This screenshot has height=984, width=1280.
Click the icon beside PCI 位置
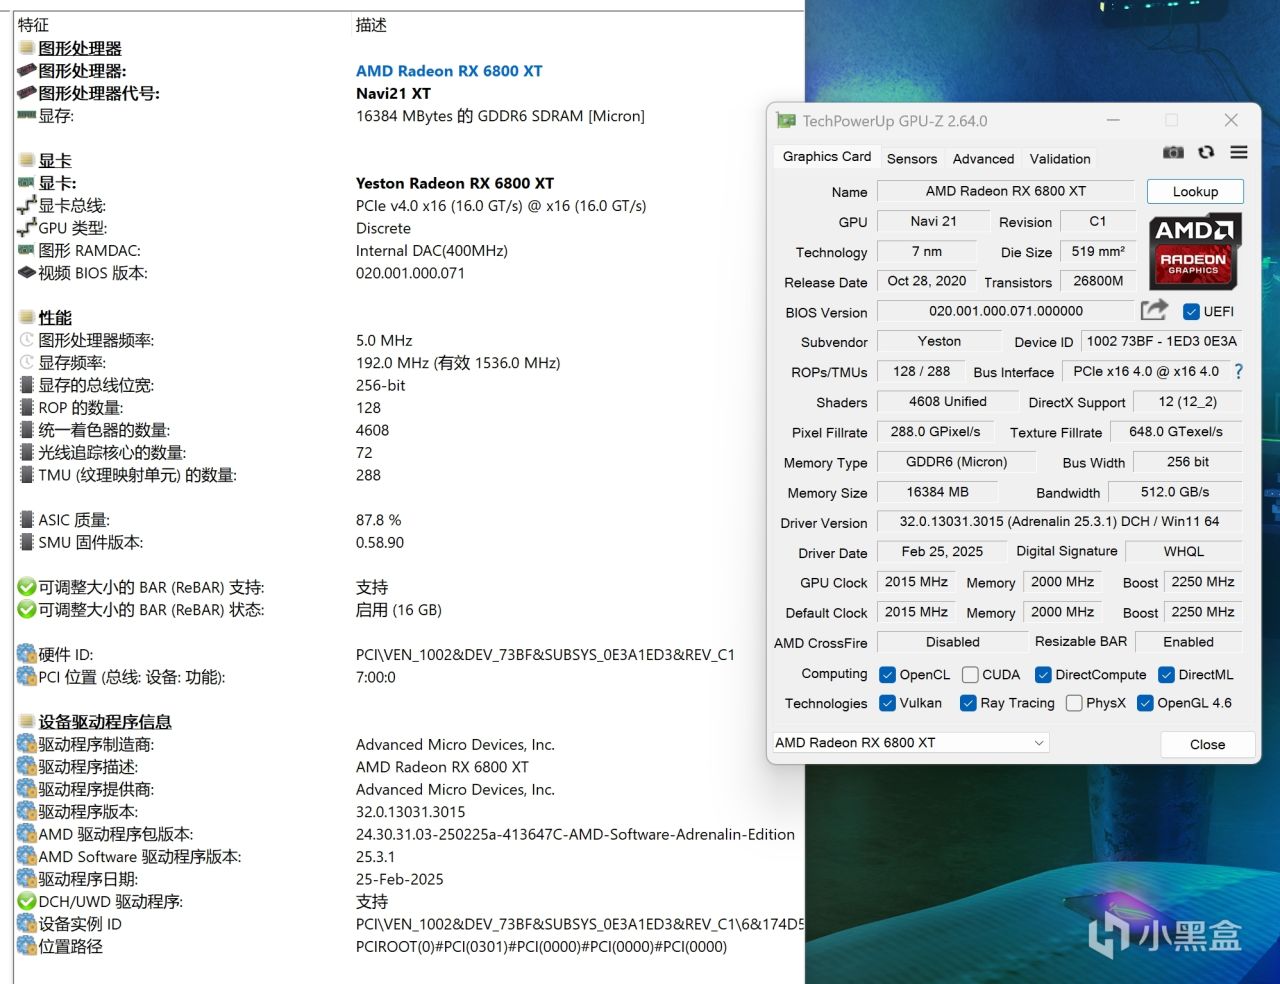(x=27, y=677)
